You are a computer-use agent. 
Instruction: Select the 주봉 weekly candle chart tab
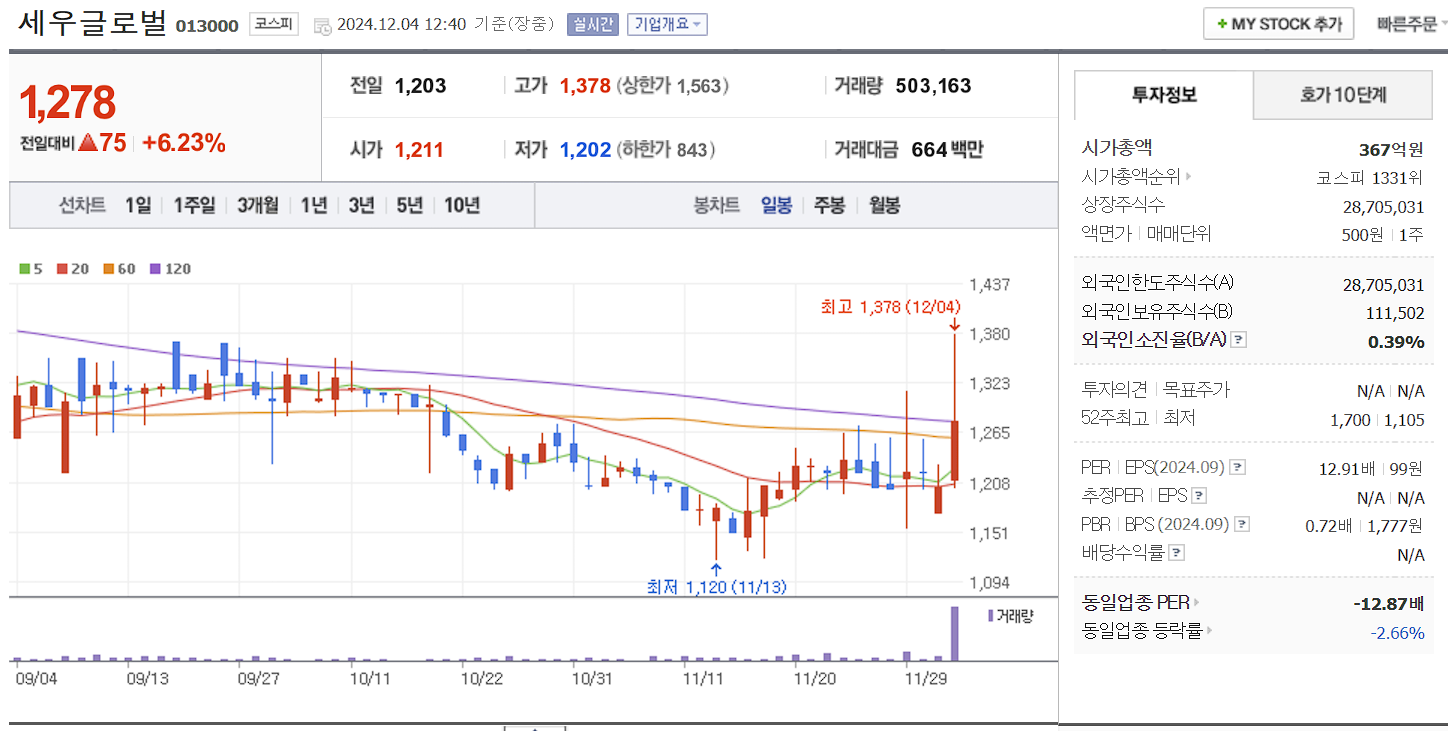829,205
